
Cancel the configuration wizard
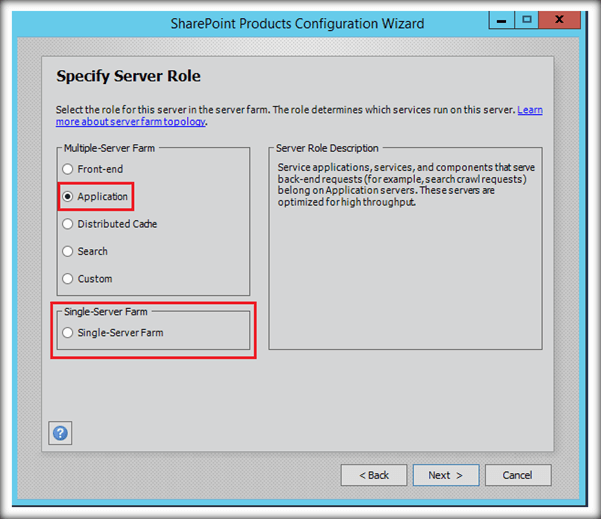tap(518, 475)
